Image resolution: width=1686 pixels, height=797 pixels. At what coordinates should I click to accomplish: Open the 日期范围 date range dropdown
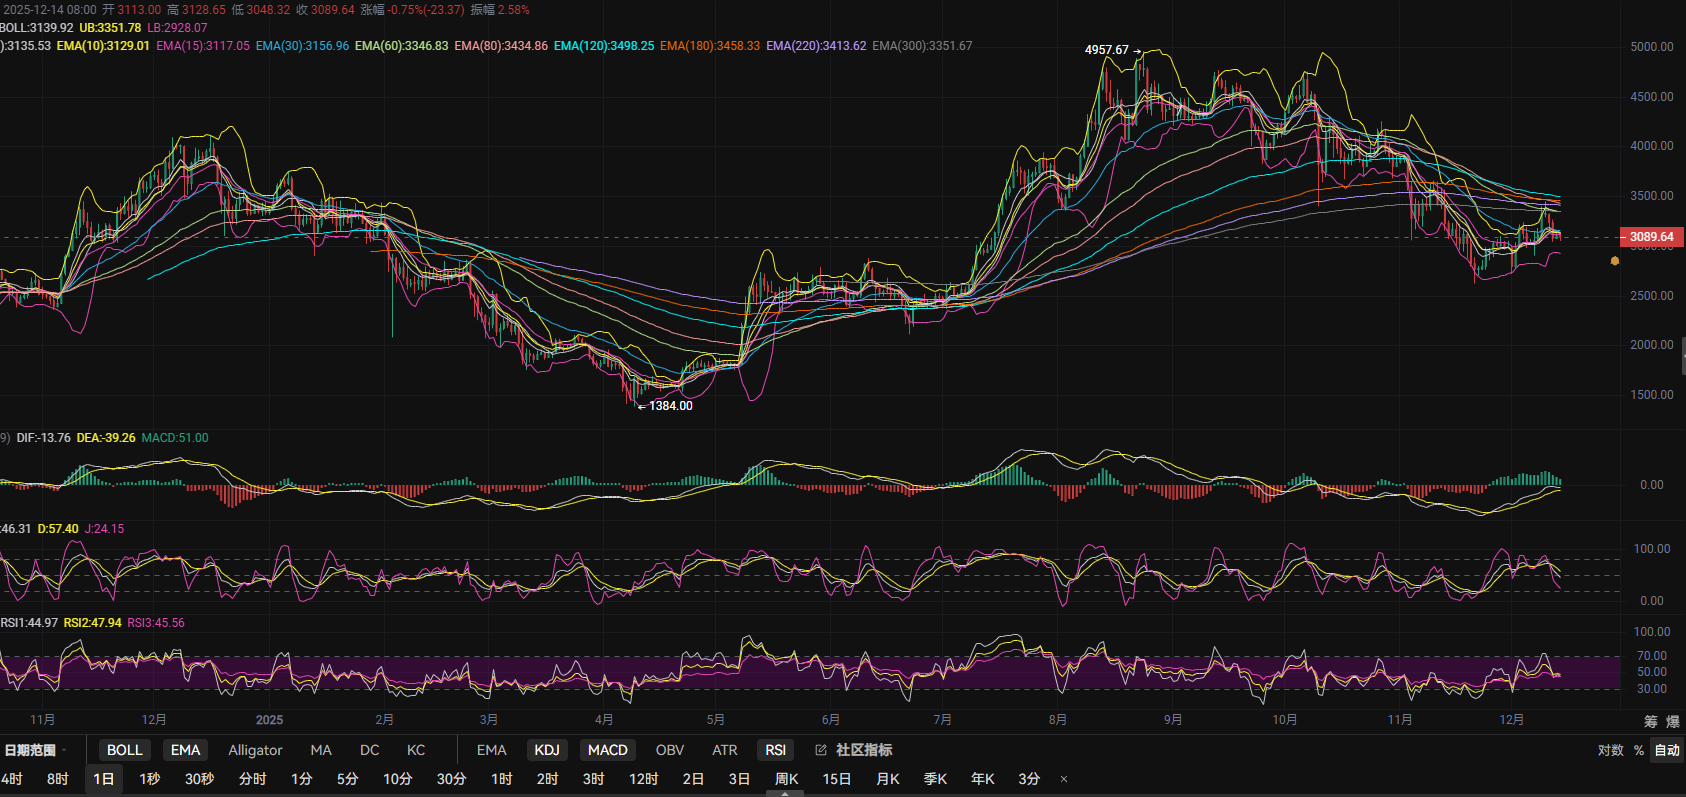tap(35, 750)
